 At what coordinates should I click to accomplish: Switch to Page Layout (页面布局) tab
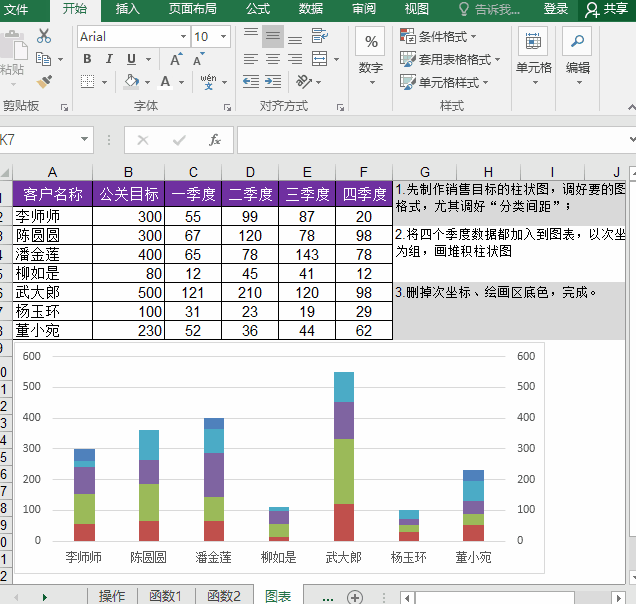coord(193,9)
